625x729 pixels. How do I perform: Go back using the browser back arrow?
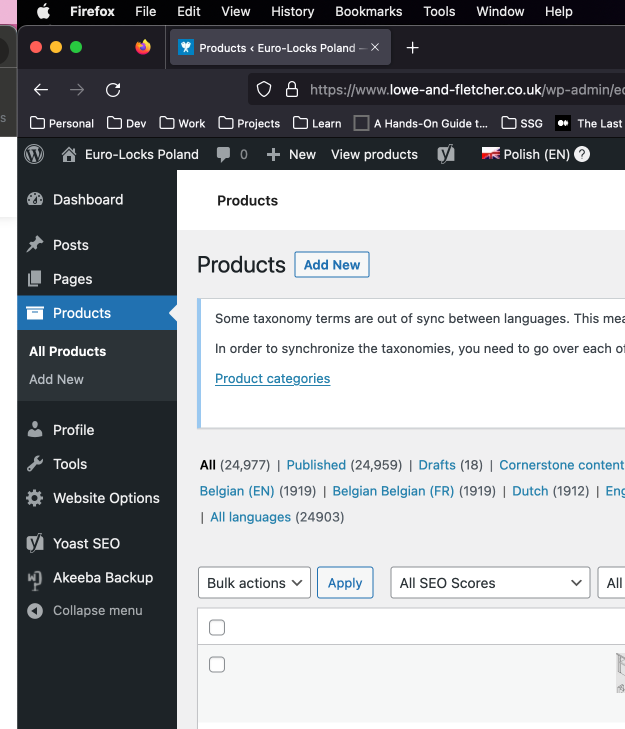pyautogui.click(x=41, y=90)
